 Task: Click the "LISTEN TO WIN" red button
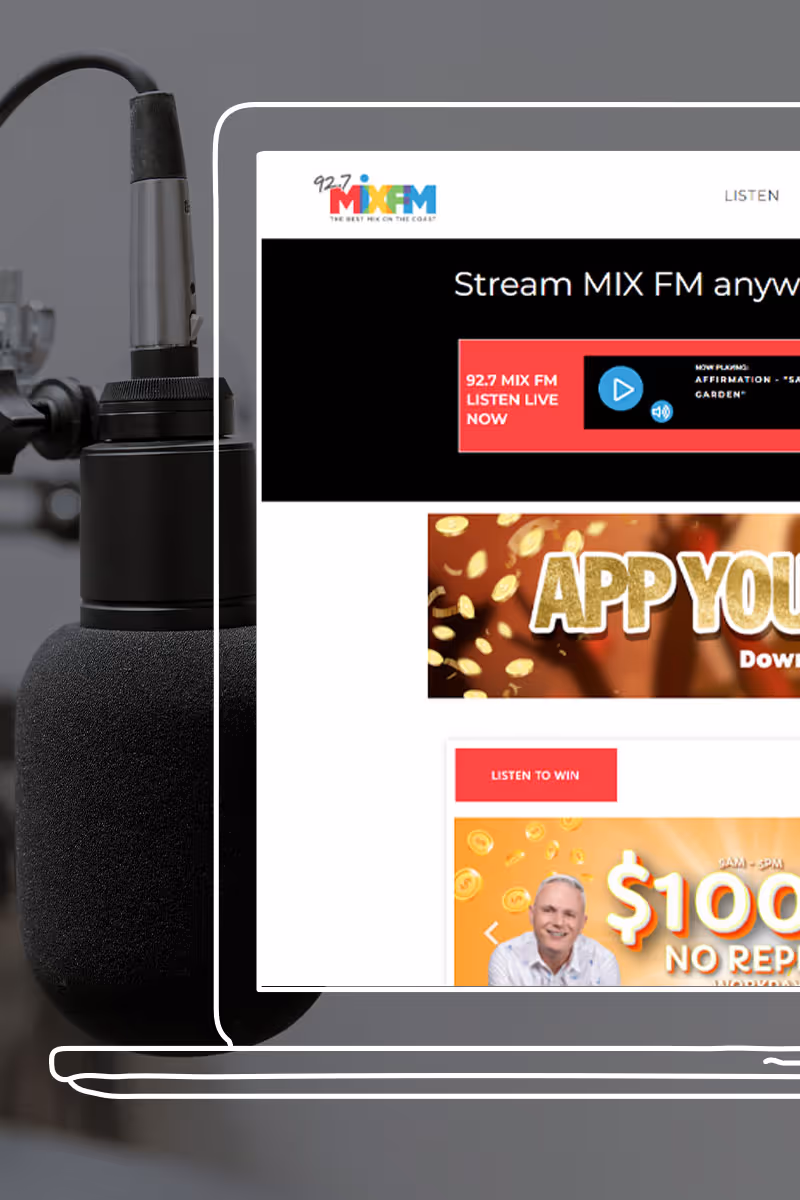pyautogui.click(x=535, y=775)
